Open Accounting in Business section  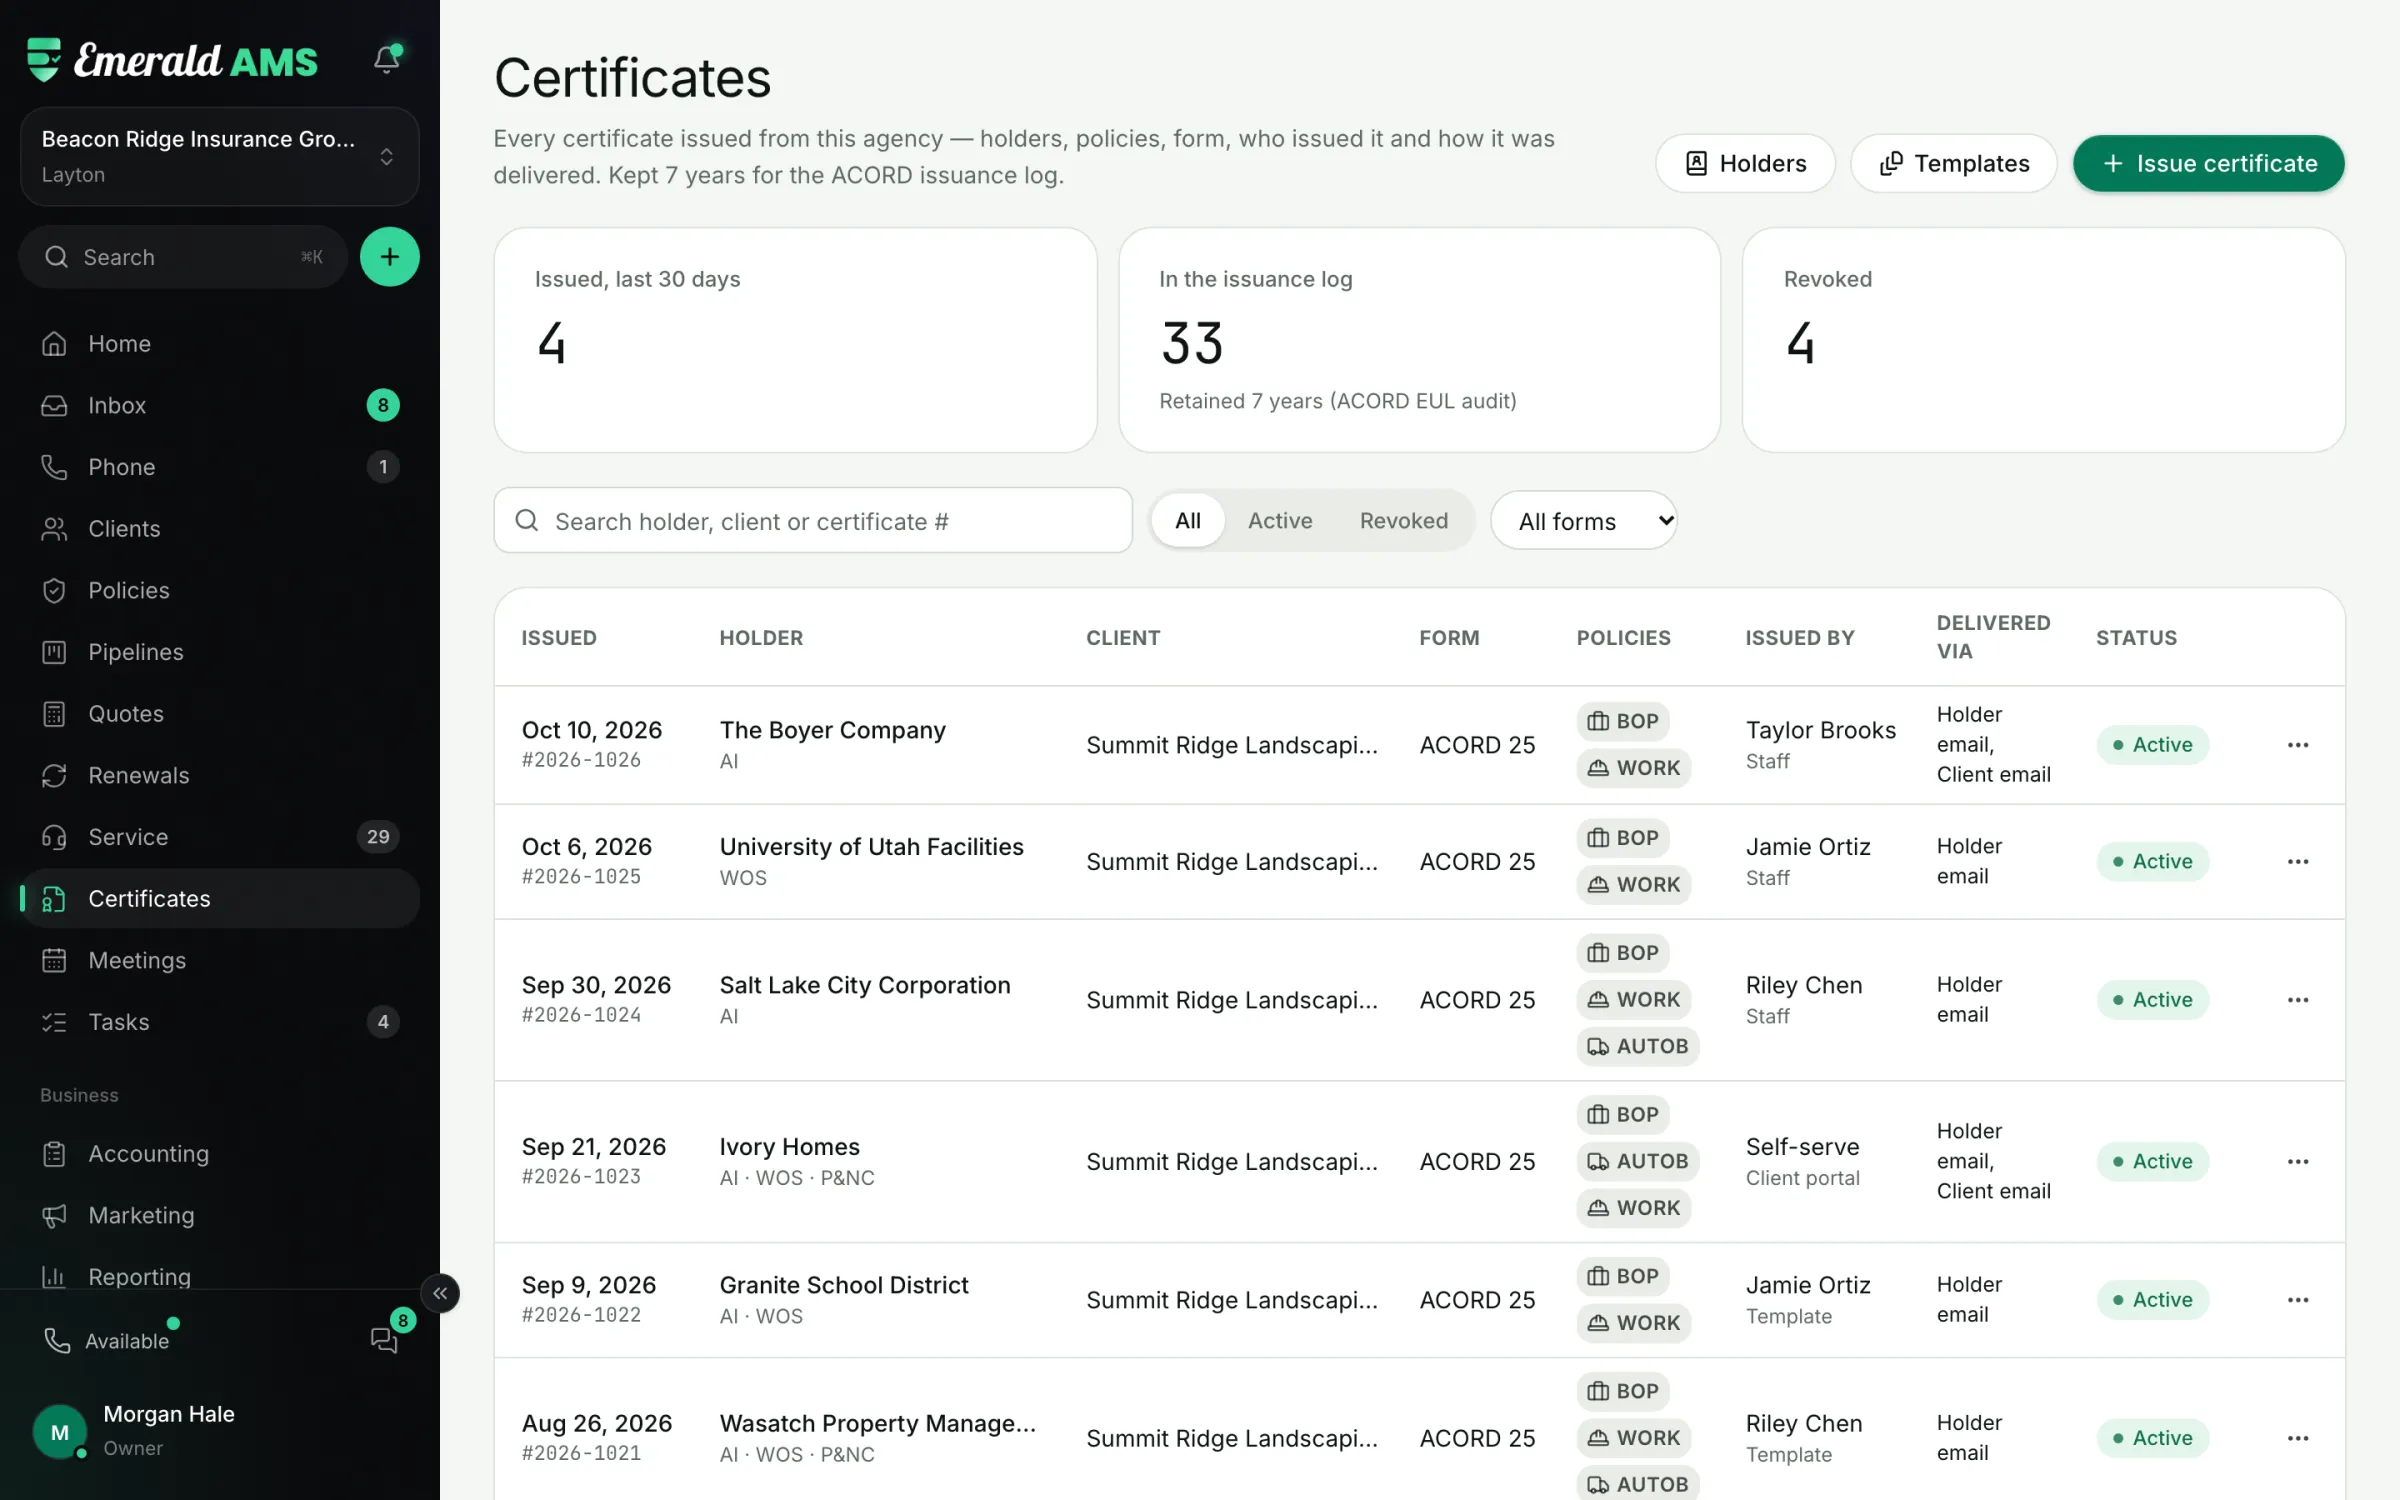click(x=219, y=1153)
